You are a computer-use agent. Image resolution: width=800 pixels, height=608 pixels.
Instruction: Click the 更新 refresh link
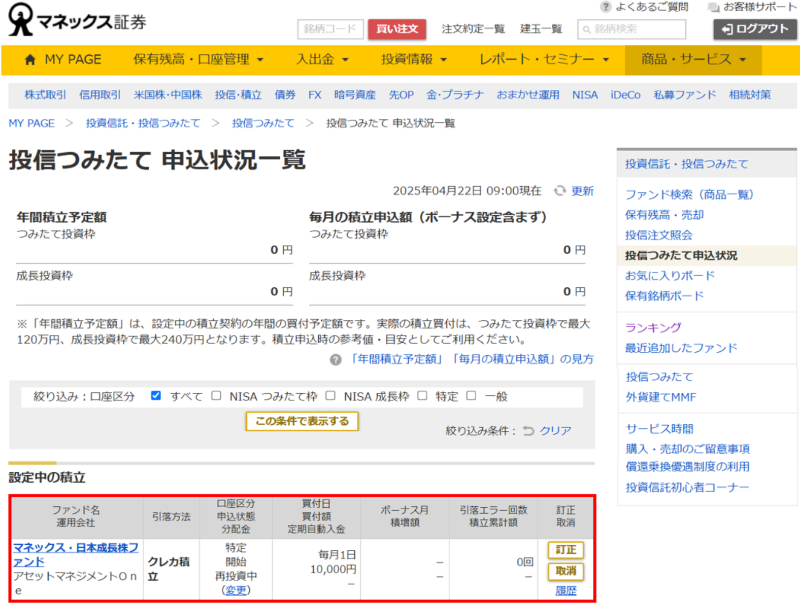(582, 191)
